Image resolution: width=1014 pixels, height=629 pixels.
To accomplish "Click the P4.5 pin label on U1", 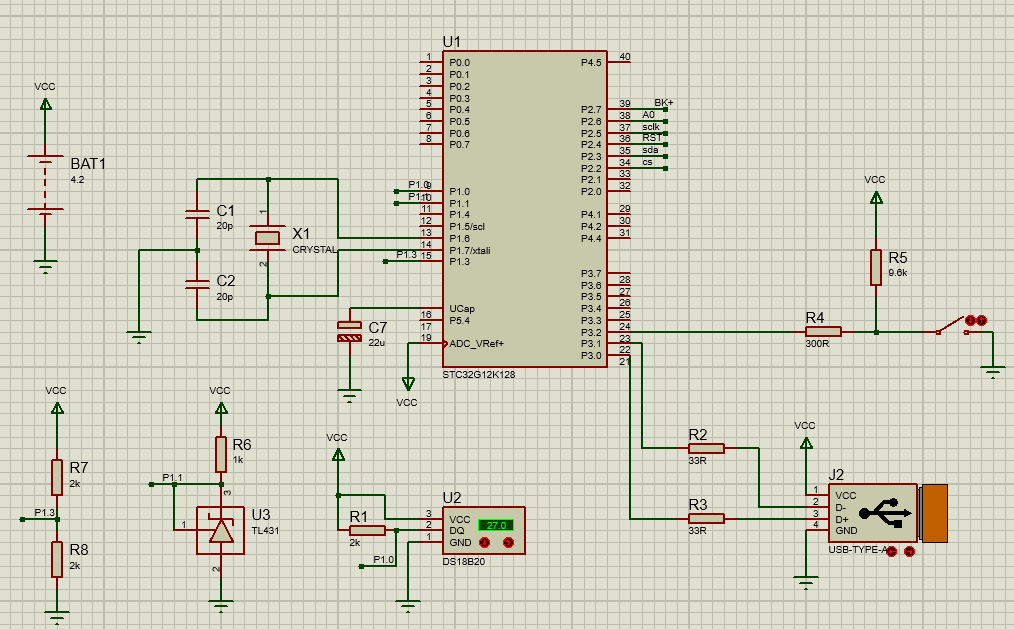I will pos(590,63).
